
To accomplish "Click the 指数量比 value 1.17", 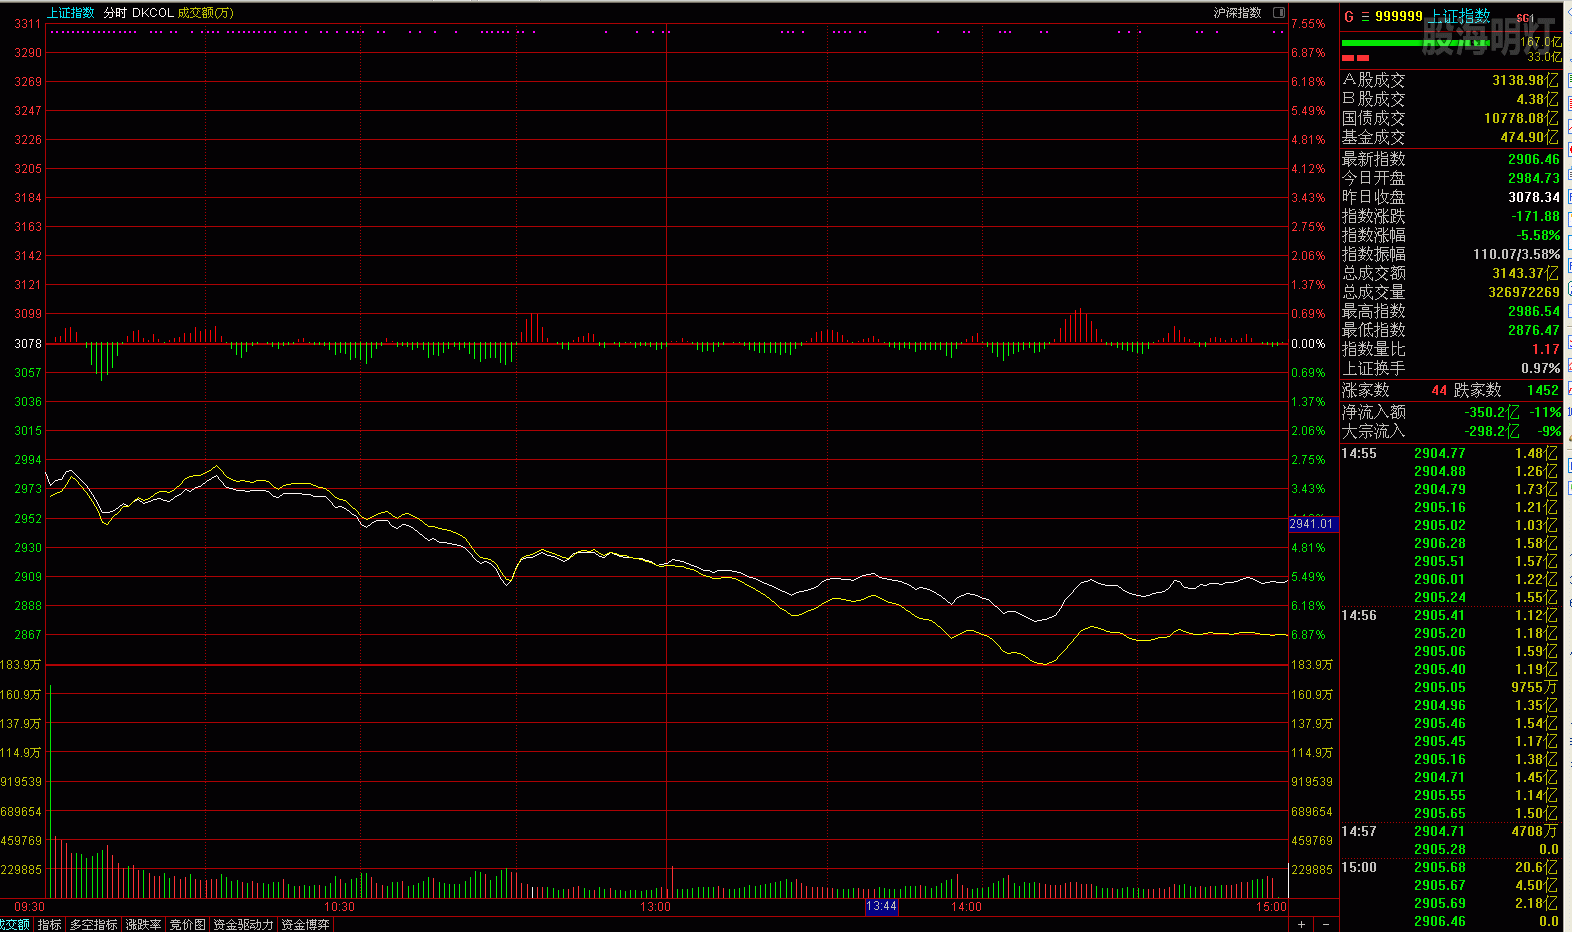I will (x=1546, y=349).
